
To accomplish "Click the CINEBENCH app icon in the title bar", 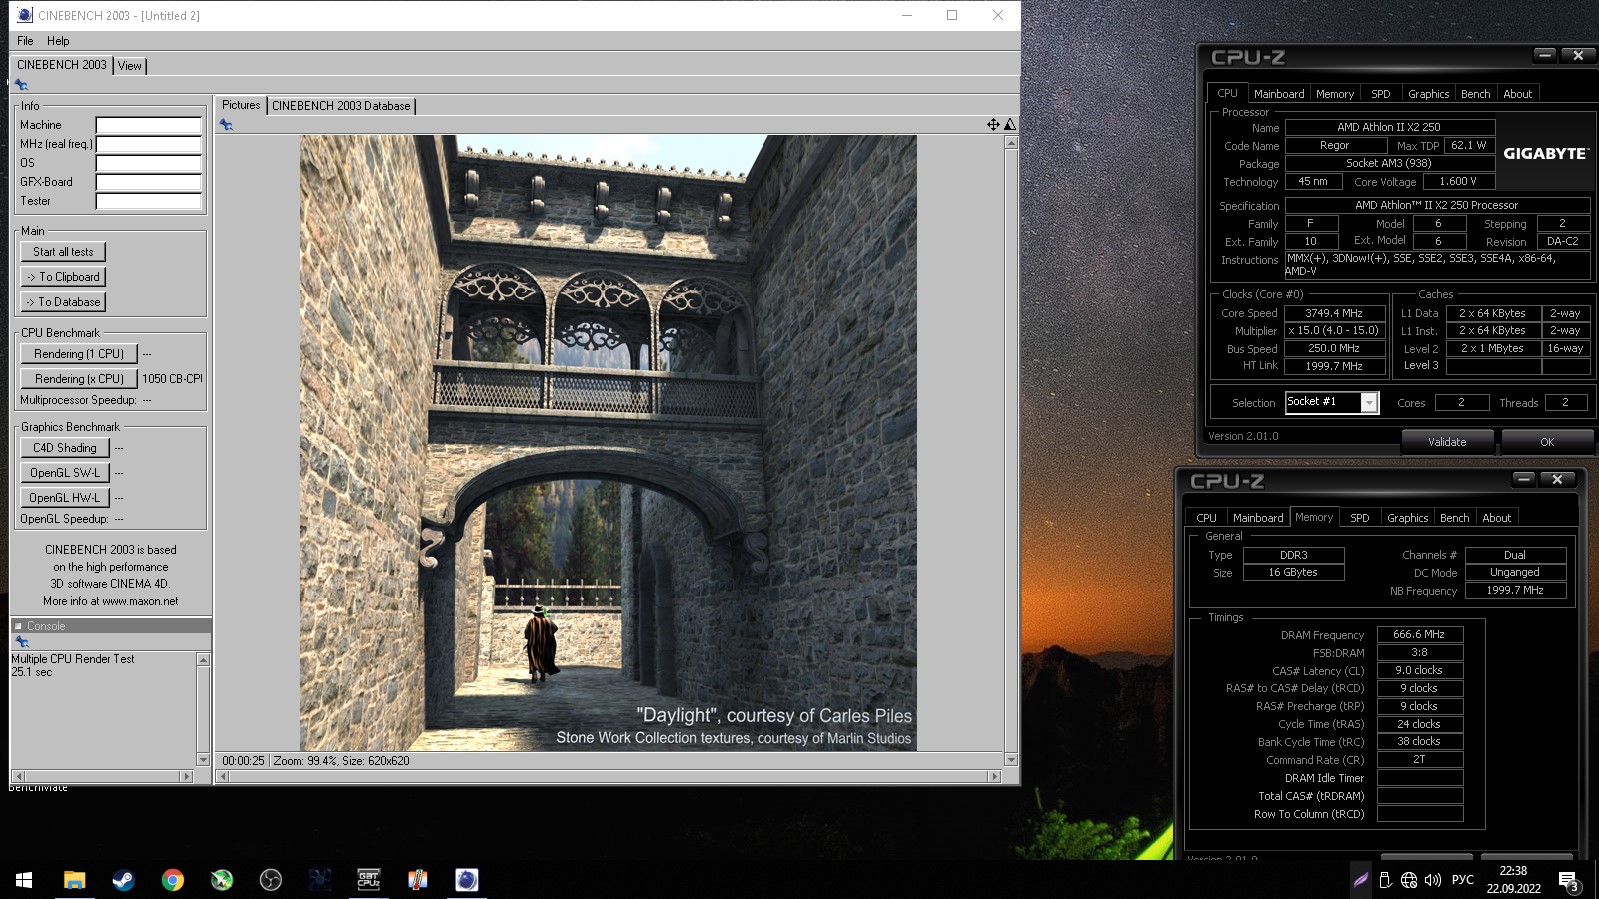I will pyautogui.click(x=25, y=15).
